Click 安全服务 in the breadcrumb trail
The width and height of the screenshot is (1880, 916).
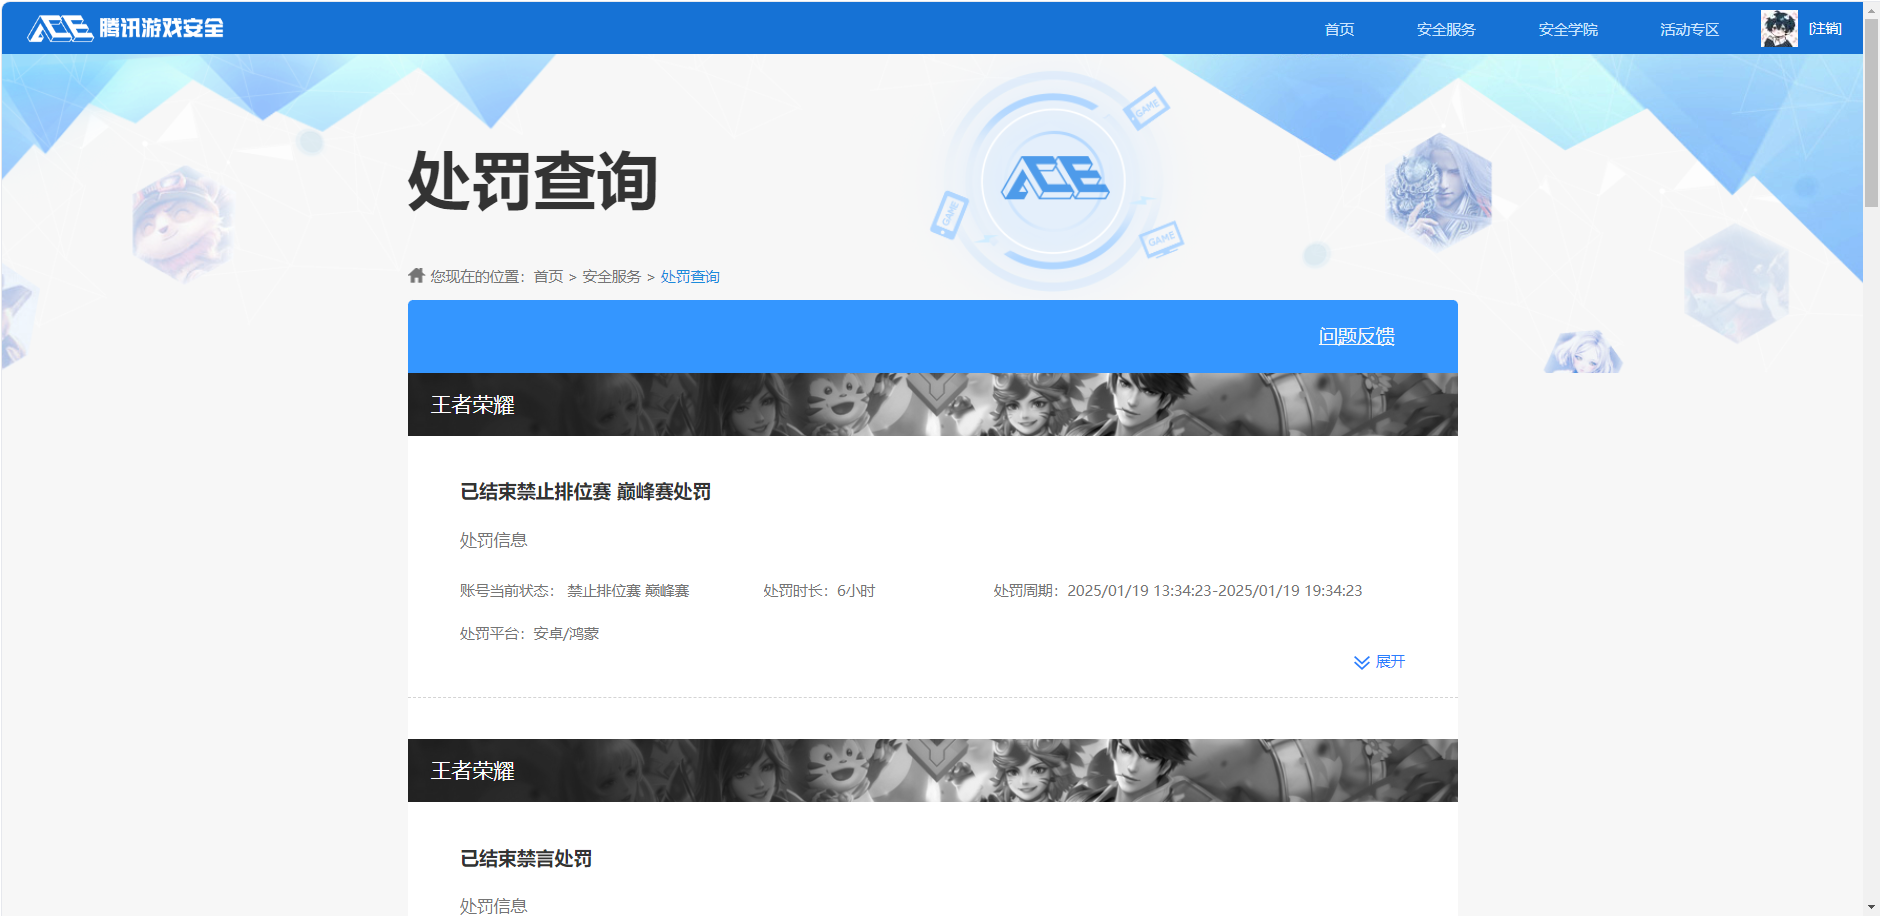(612, 277)
